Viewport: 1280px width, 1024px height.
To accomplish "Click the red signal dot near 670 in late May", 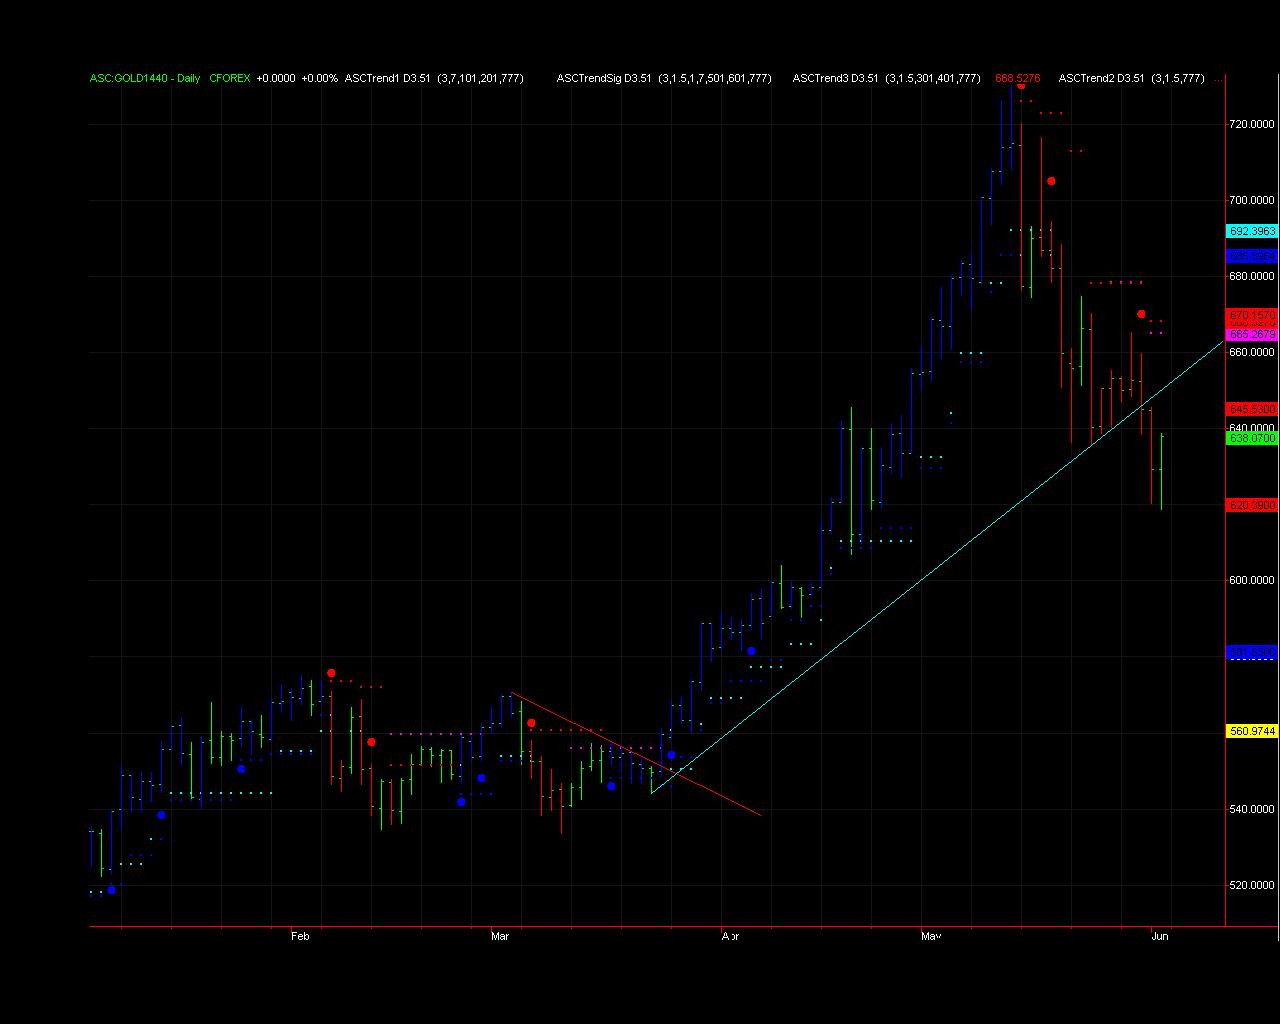I will [x=1141, y=314].
